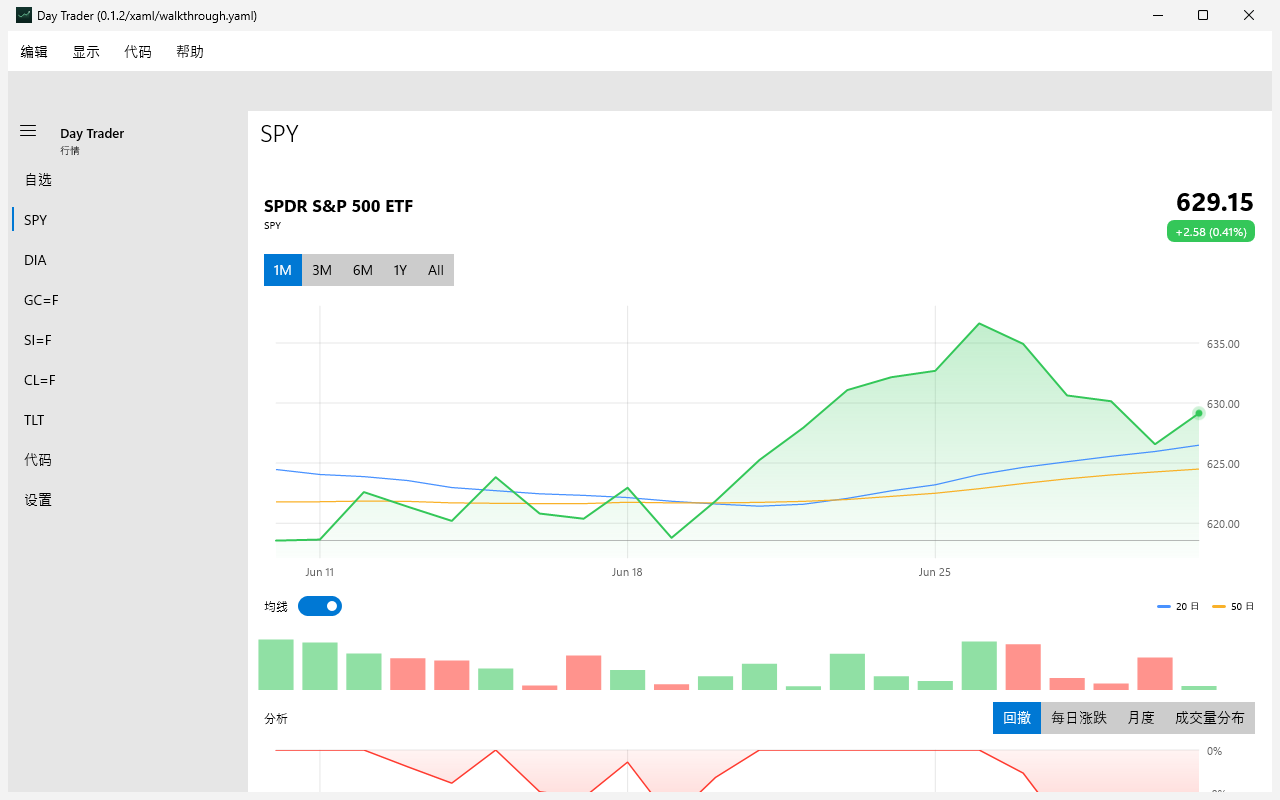Click the first green volume bar
The width and height of the screenshot is (1280, 800).
[276, 665]
